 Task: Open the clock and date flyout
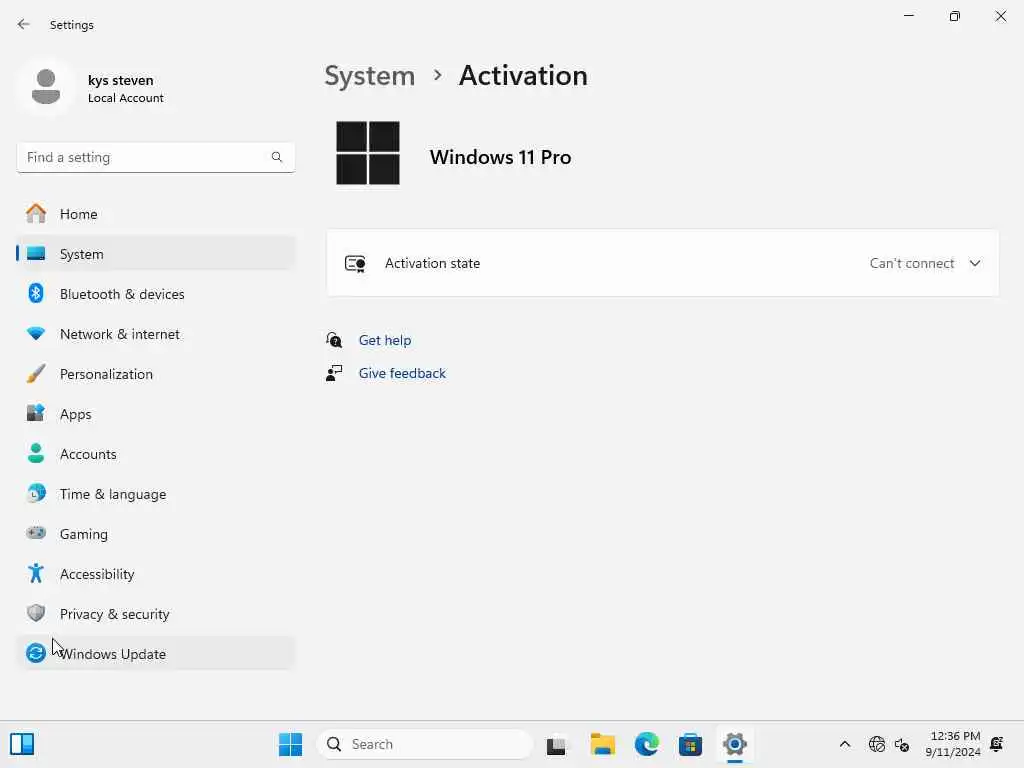[953, 744]
